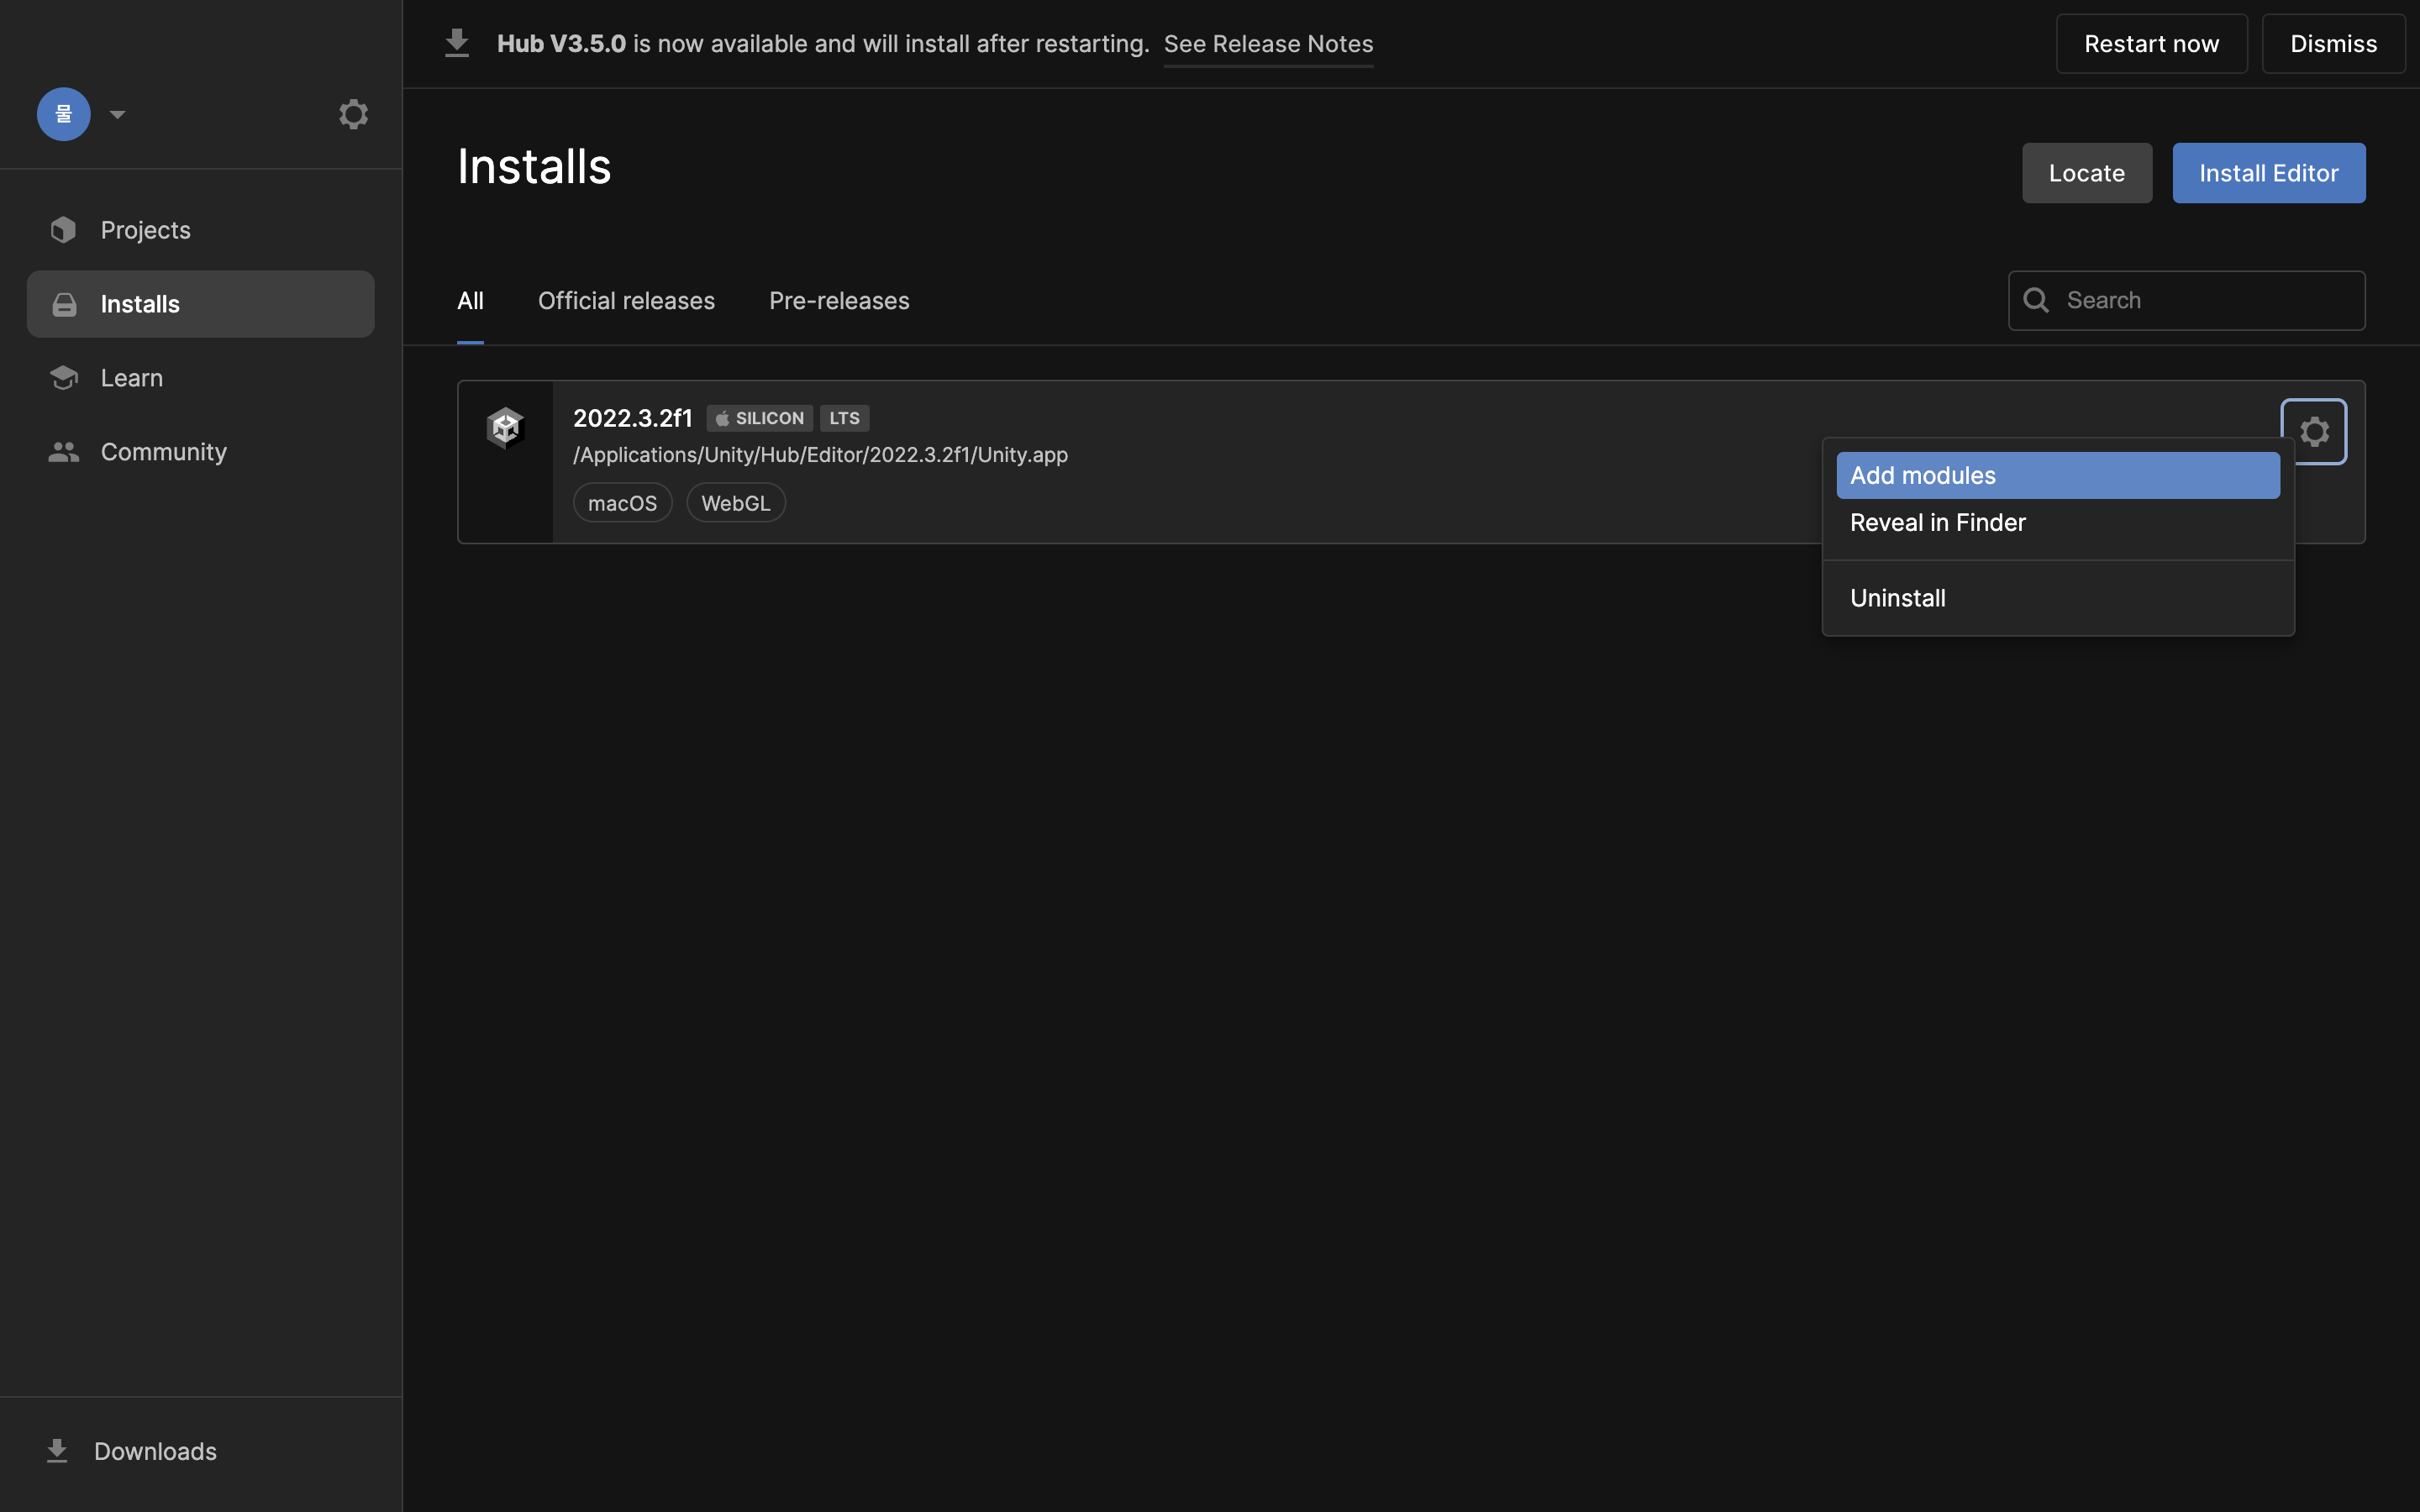Click Restart now button
2420x1512 pixels.
tap(2151, 44)
